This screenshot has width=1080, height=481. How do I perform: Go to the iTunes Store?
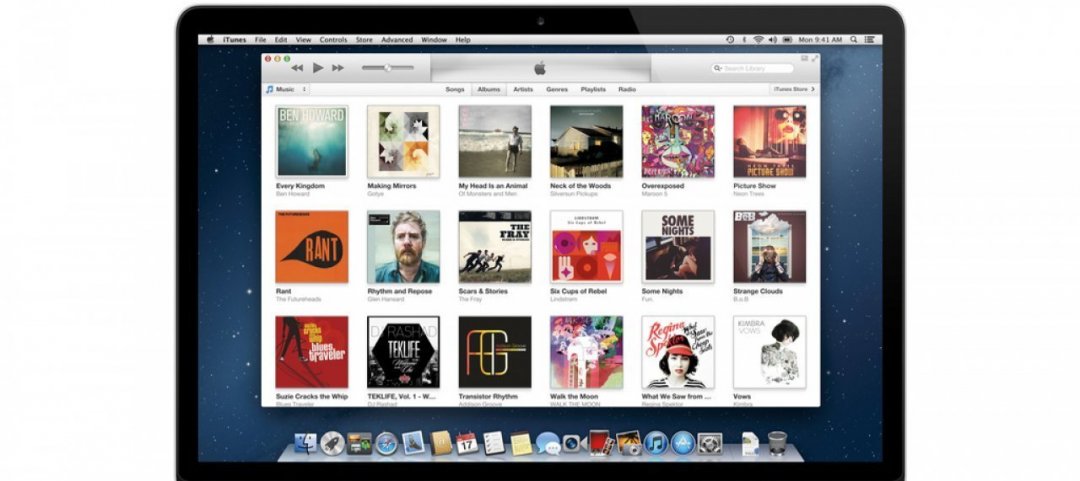pos(793,90)
